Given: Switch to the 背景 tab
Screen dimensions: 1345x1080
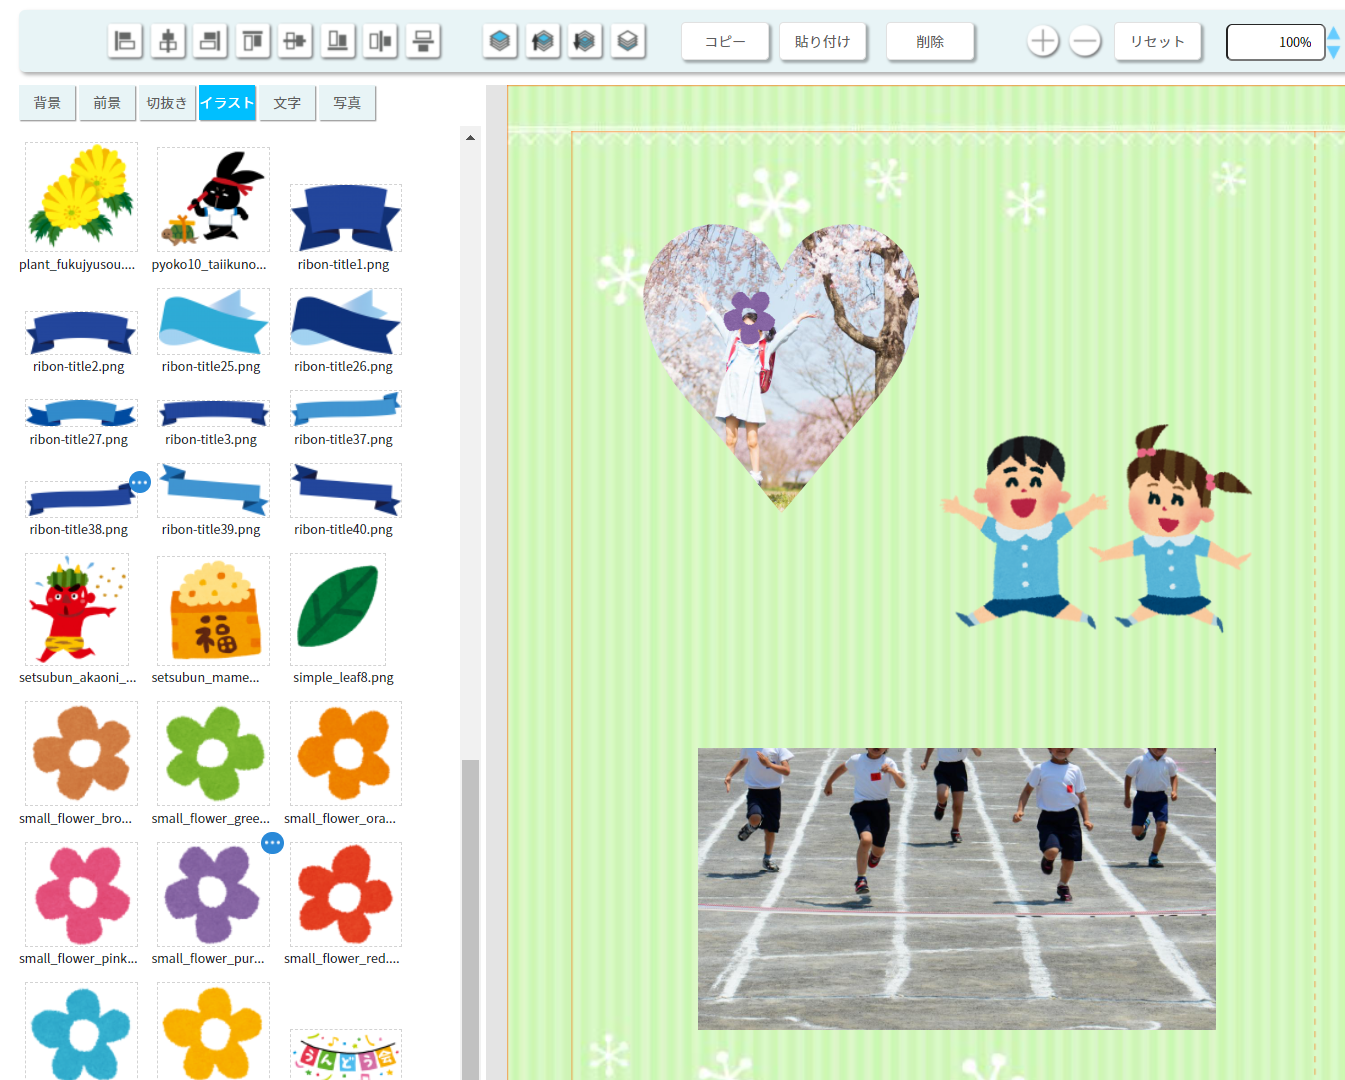Looking at the screenshot, I should pyautogui.click(x=47, y=103).
